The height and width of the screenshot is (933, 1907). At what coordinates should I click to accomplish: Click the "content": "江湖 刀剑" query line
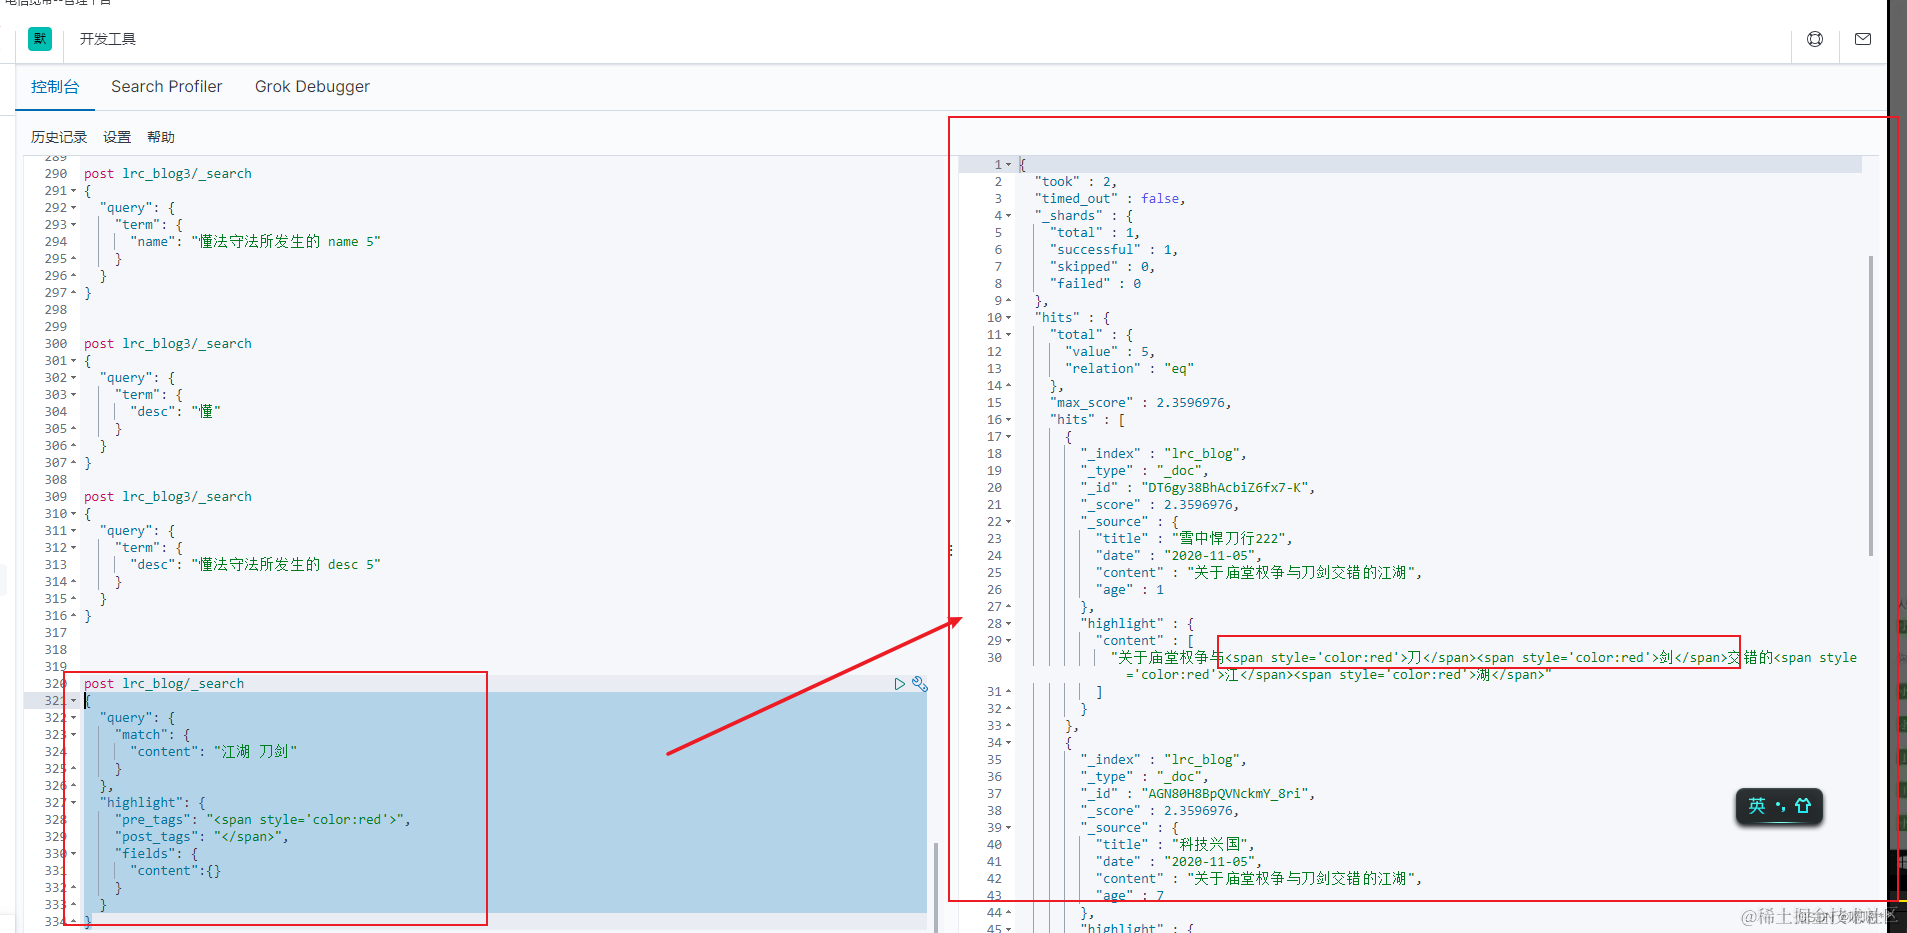214,752
